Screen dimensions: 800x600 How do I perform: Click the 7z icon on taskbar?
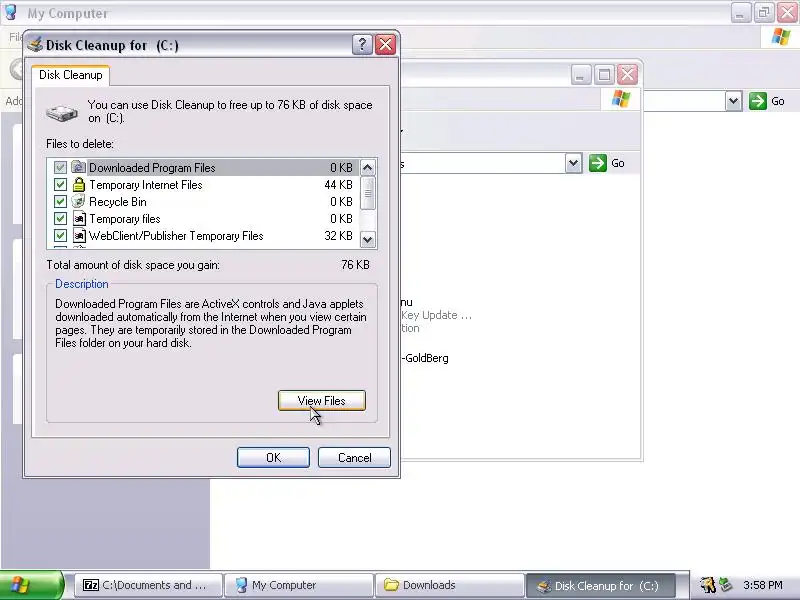[91, 585]
